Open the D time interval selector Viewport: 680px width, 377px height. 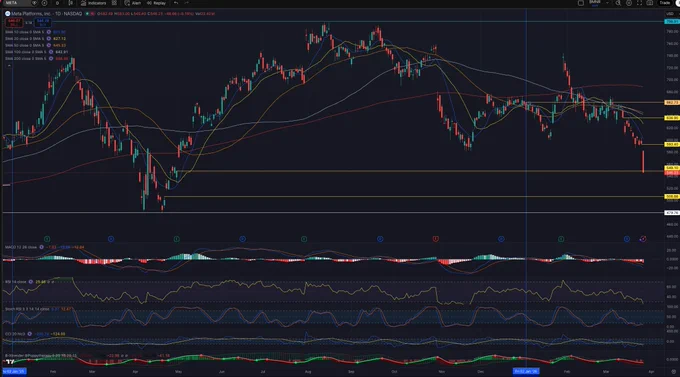click(x=57, y=3)
